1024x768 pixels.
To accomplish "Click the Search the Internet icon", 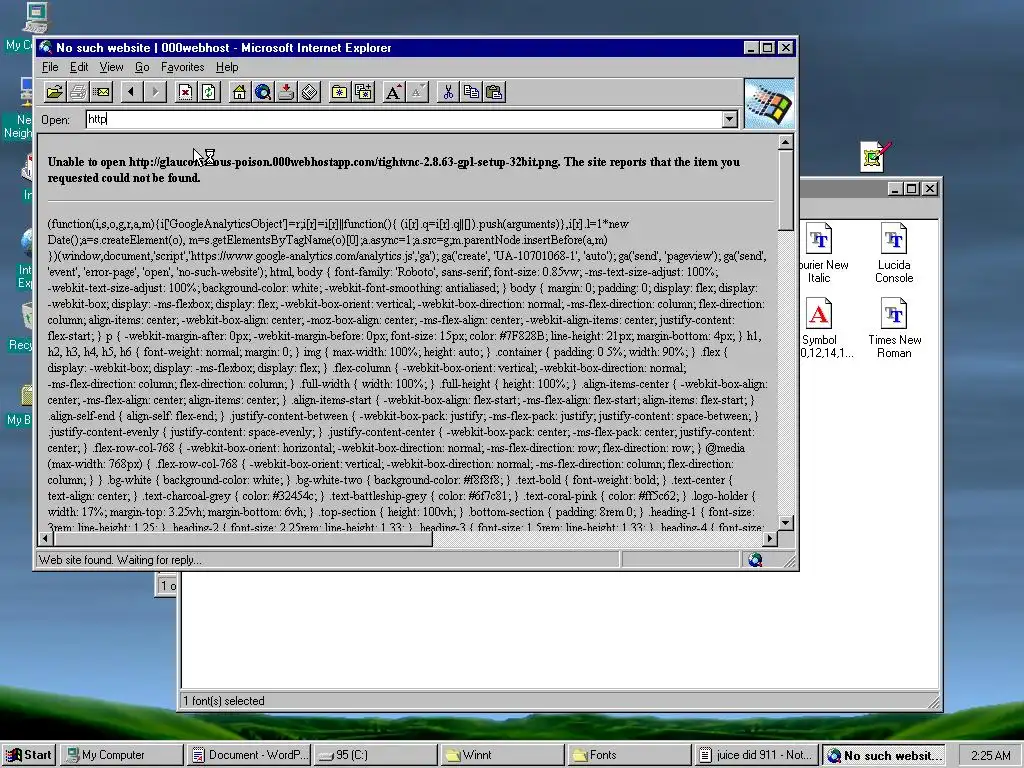I will (263, 92).
